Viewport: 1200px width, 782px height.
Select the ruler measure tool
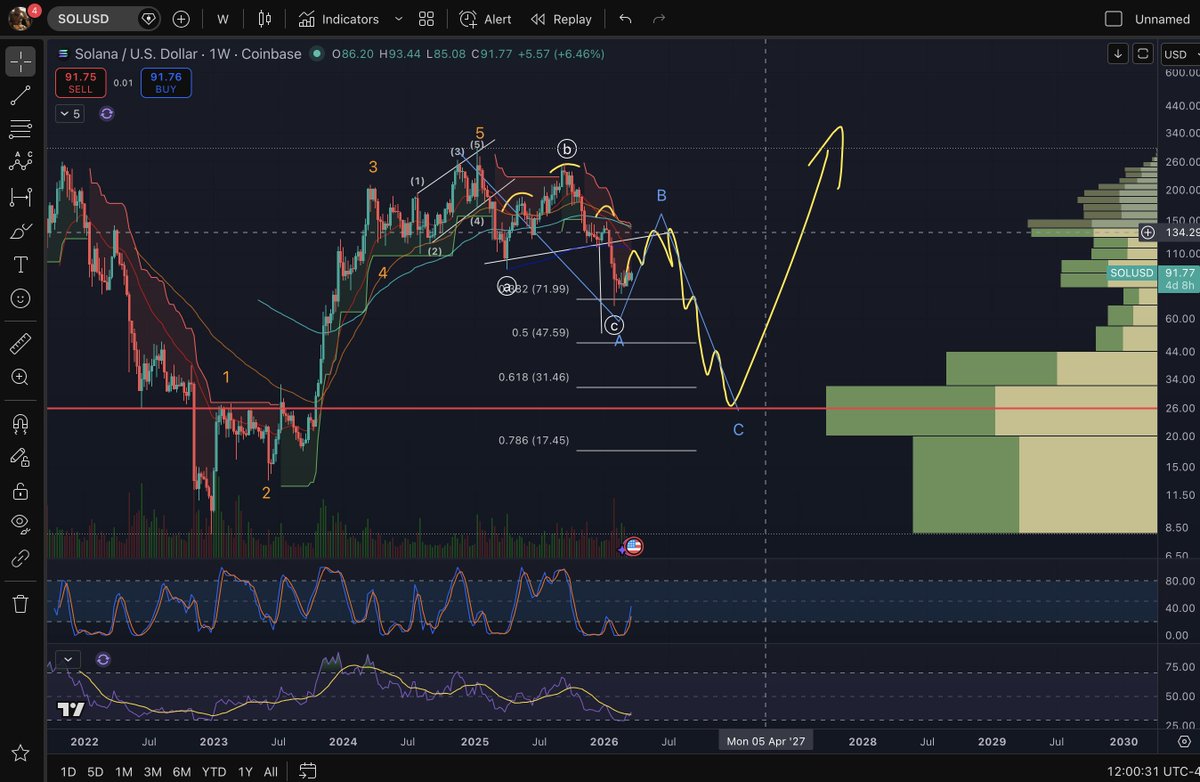pos(20,344)
